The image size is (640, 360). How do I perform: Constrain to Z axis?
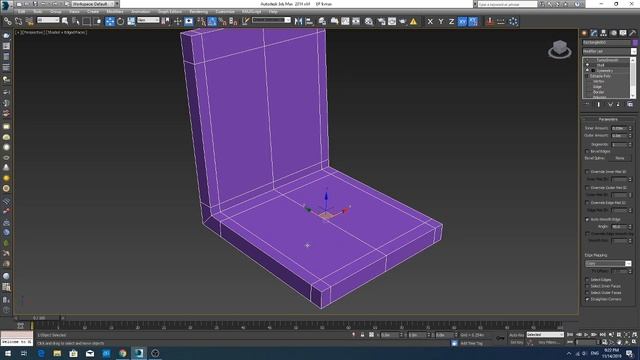click(451, 21)
